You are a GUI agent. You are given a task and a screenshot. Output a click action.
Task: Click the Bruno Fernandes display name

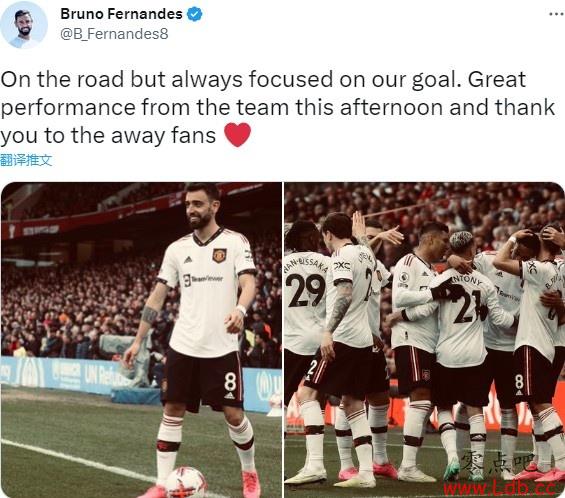tap(121, 14)
